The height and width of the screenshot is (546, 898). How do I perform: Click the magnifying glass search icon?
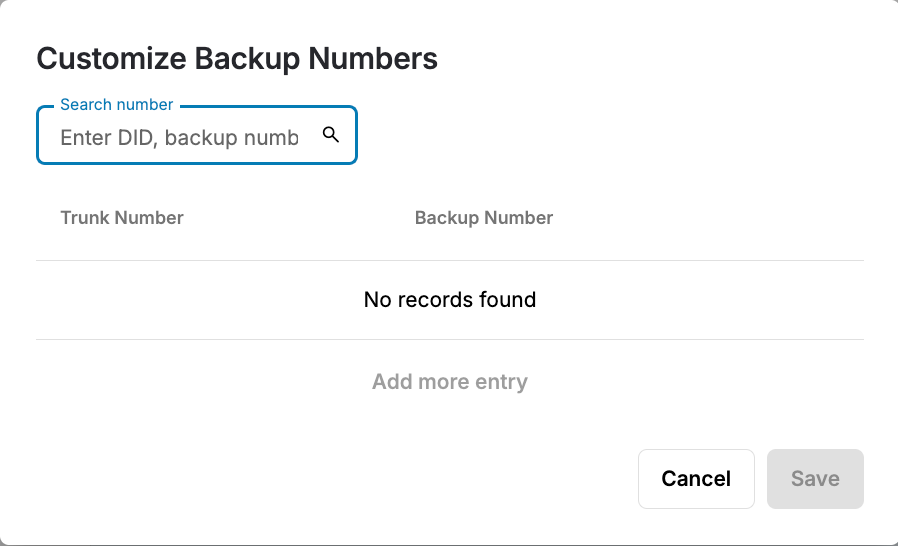(330, 135)
